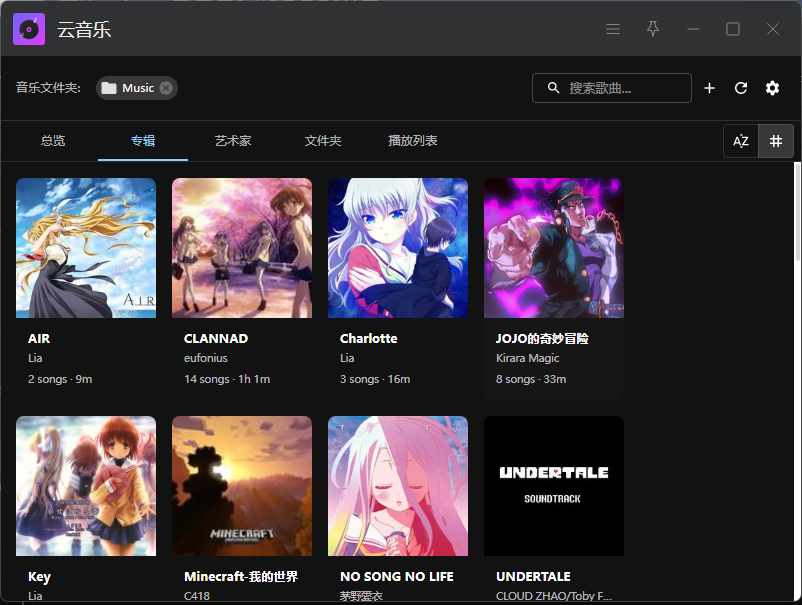Click '2 songs · 9m' text
This screenshot has height=605, width=802.
tap(60, 379)
